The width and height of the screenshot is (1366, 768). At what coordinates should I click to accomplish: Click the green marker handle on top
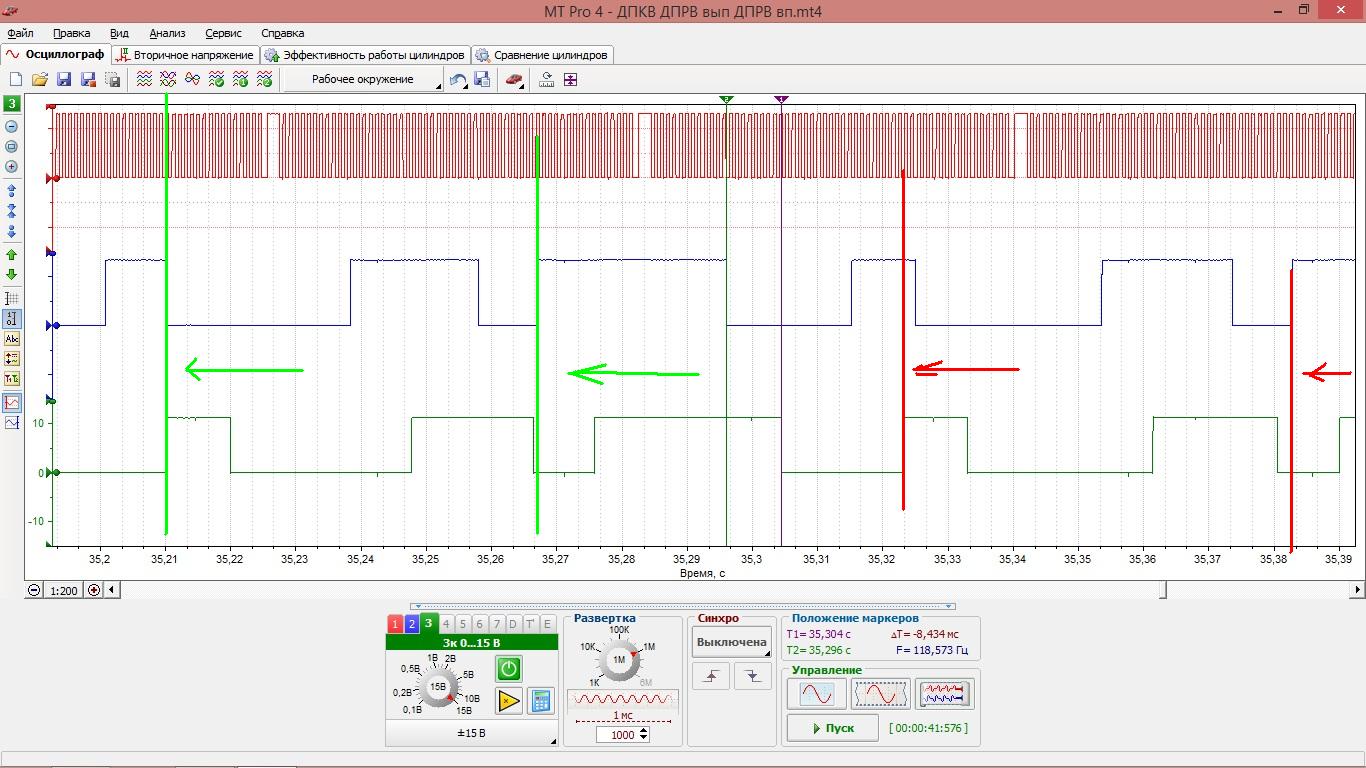coord(727,100)
